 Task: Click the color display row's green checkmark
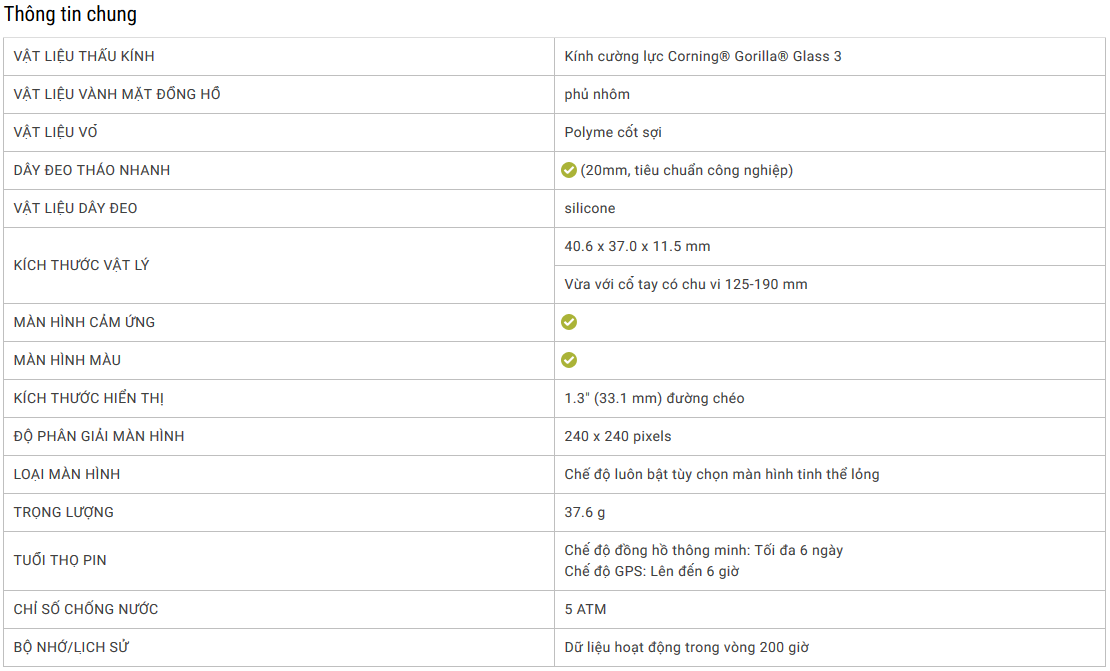(x=569, y=360)
